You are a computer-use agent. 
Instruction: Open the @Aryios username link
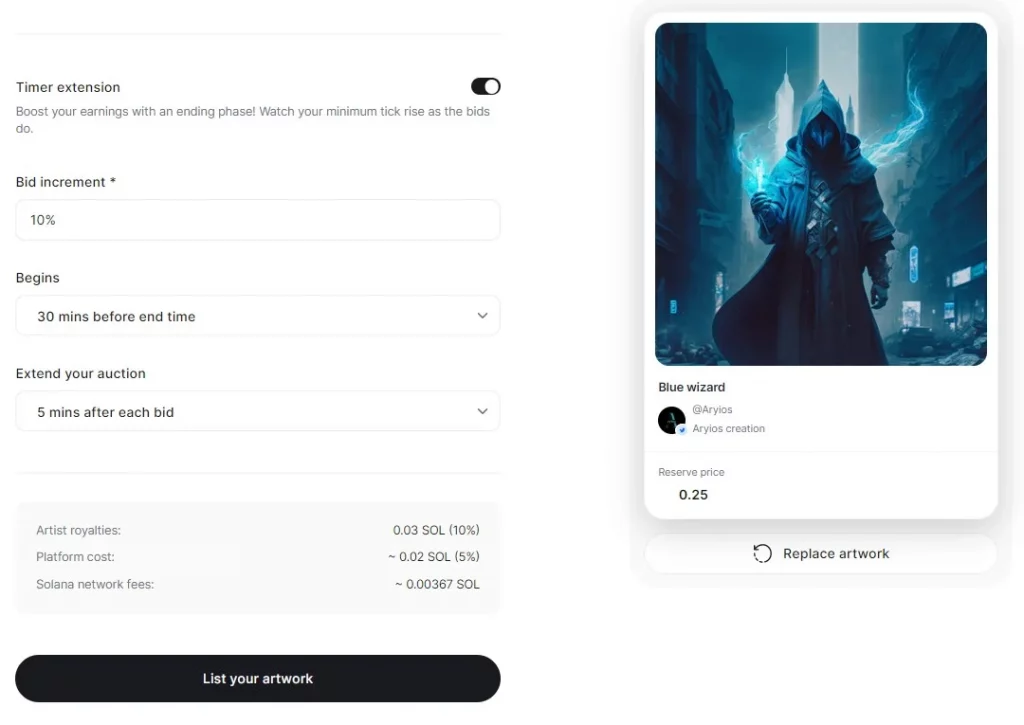[x=712, y=410]
